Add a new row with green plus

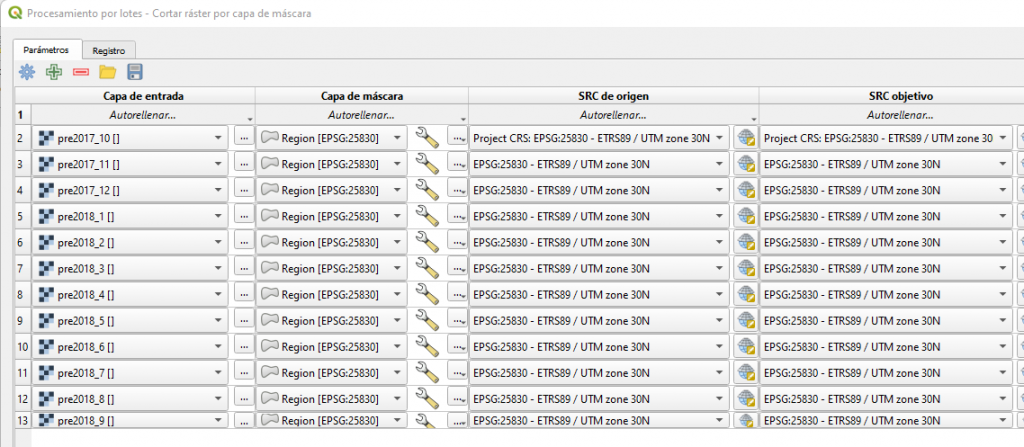coord(54,72)
